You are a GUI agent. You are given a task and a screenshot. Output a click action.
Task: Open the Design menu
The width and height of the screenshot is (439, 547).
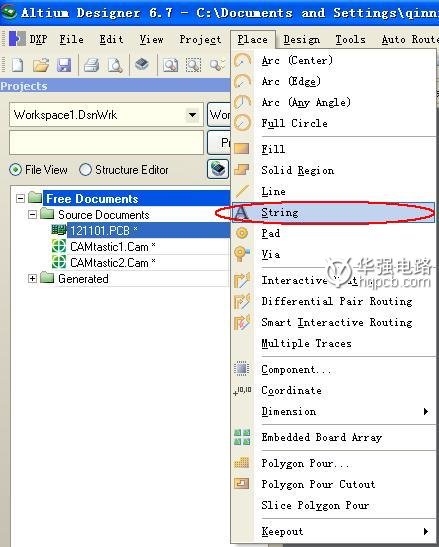(x=302, y=39)
